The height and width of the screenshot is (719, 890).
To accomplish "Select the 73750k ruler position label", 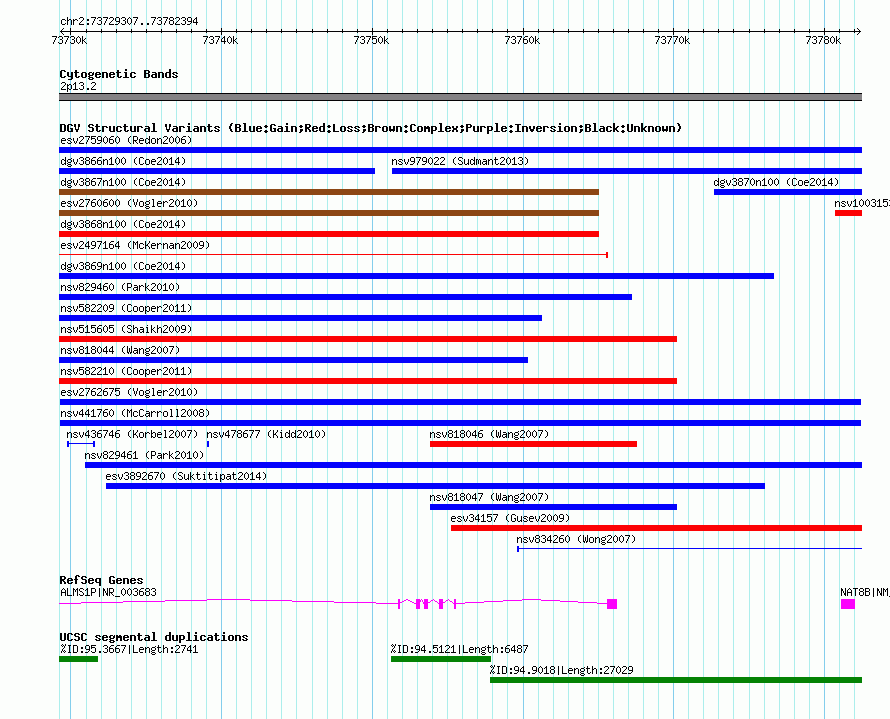I will (371, 40).
